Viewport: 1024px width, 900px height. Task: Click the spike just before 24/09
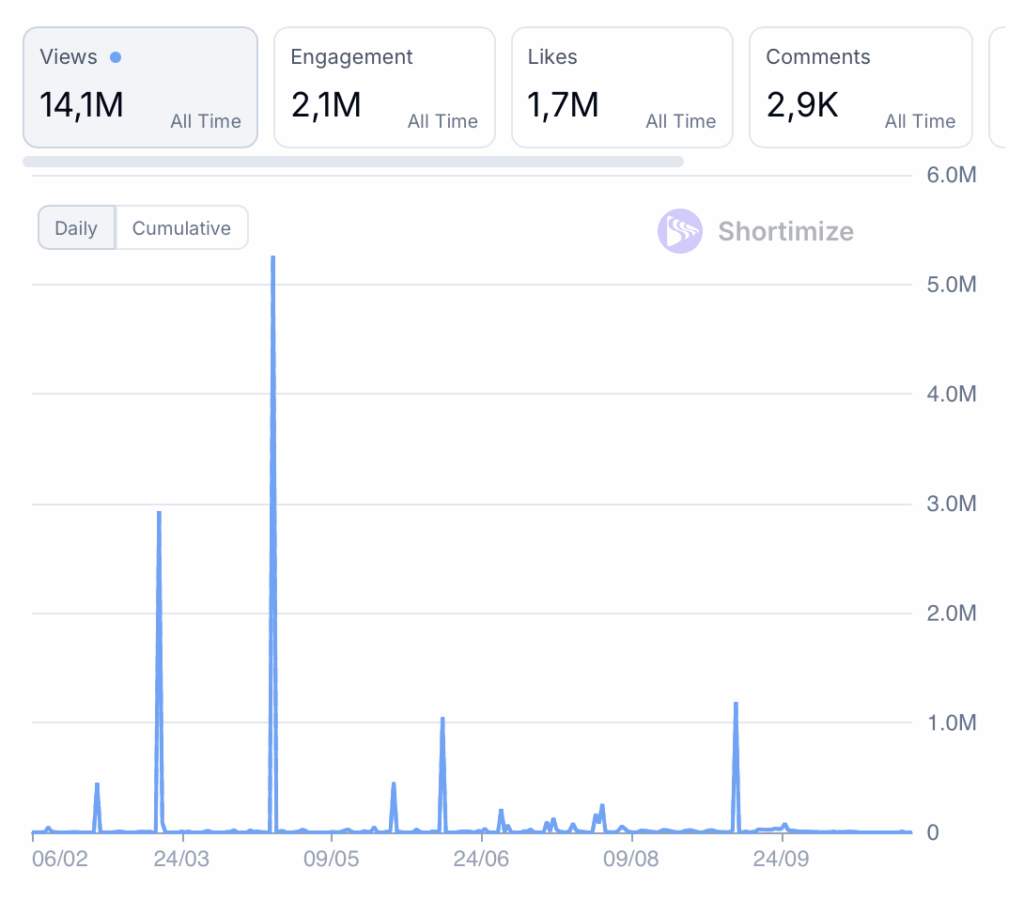[x=736, y=704]
